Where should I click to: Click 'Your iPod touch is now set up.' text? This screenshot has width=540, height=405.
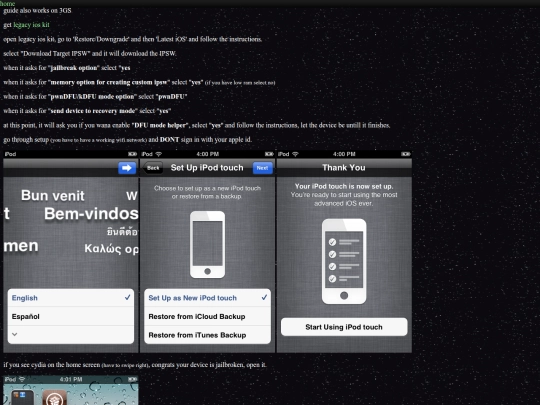click(x=344, y=186)
